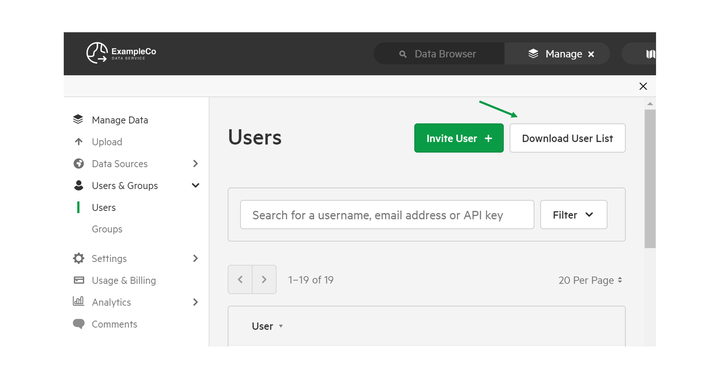720x379 pixels.
Task: Select Groups in the sidebar
Action: coord(107,229)
